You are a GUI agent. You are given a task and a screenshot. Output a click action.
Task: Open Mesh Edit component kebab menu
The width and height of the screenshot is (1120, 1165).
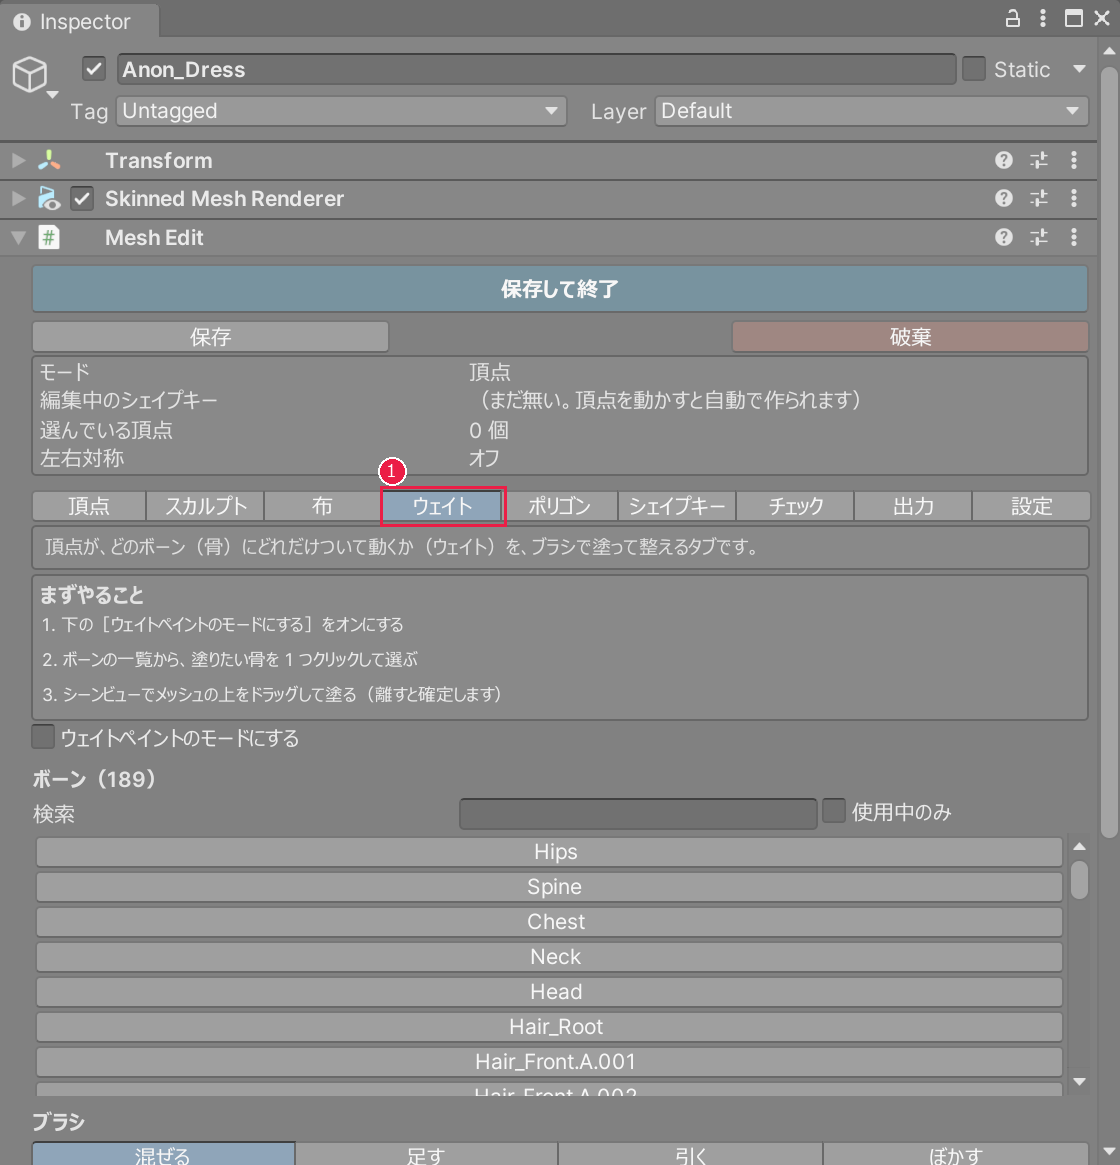(1074, 237)
